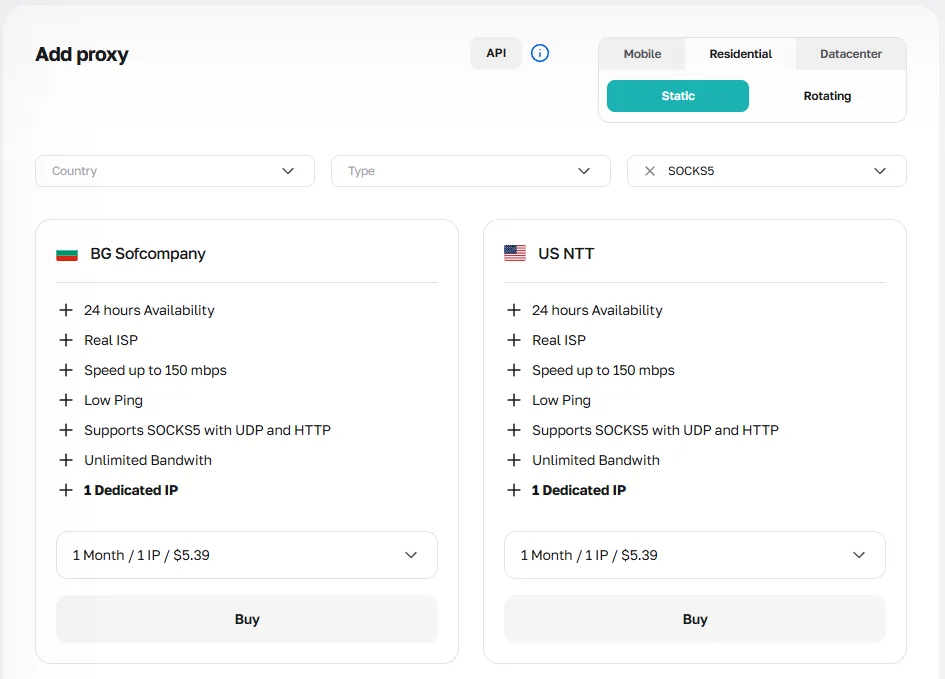Viewport: 945px width, 679px height.
Task: Click plus icon beside US NTT 24 hours Availability
Action: click(513, 310)
